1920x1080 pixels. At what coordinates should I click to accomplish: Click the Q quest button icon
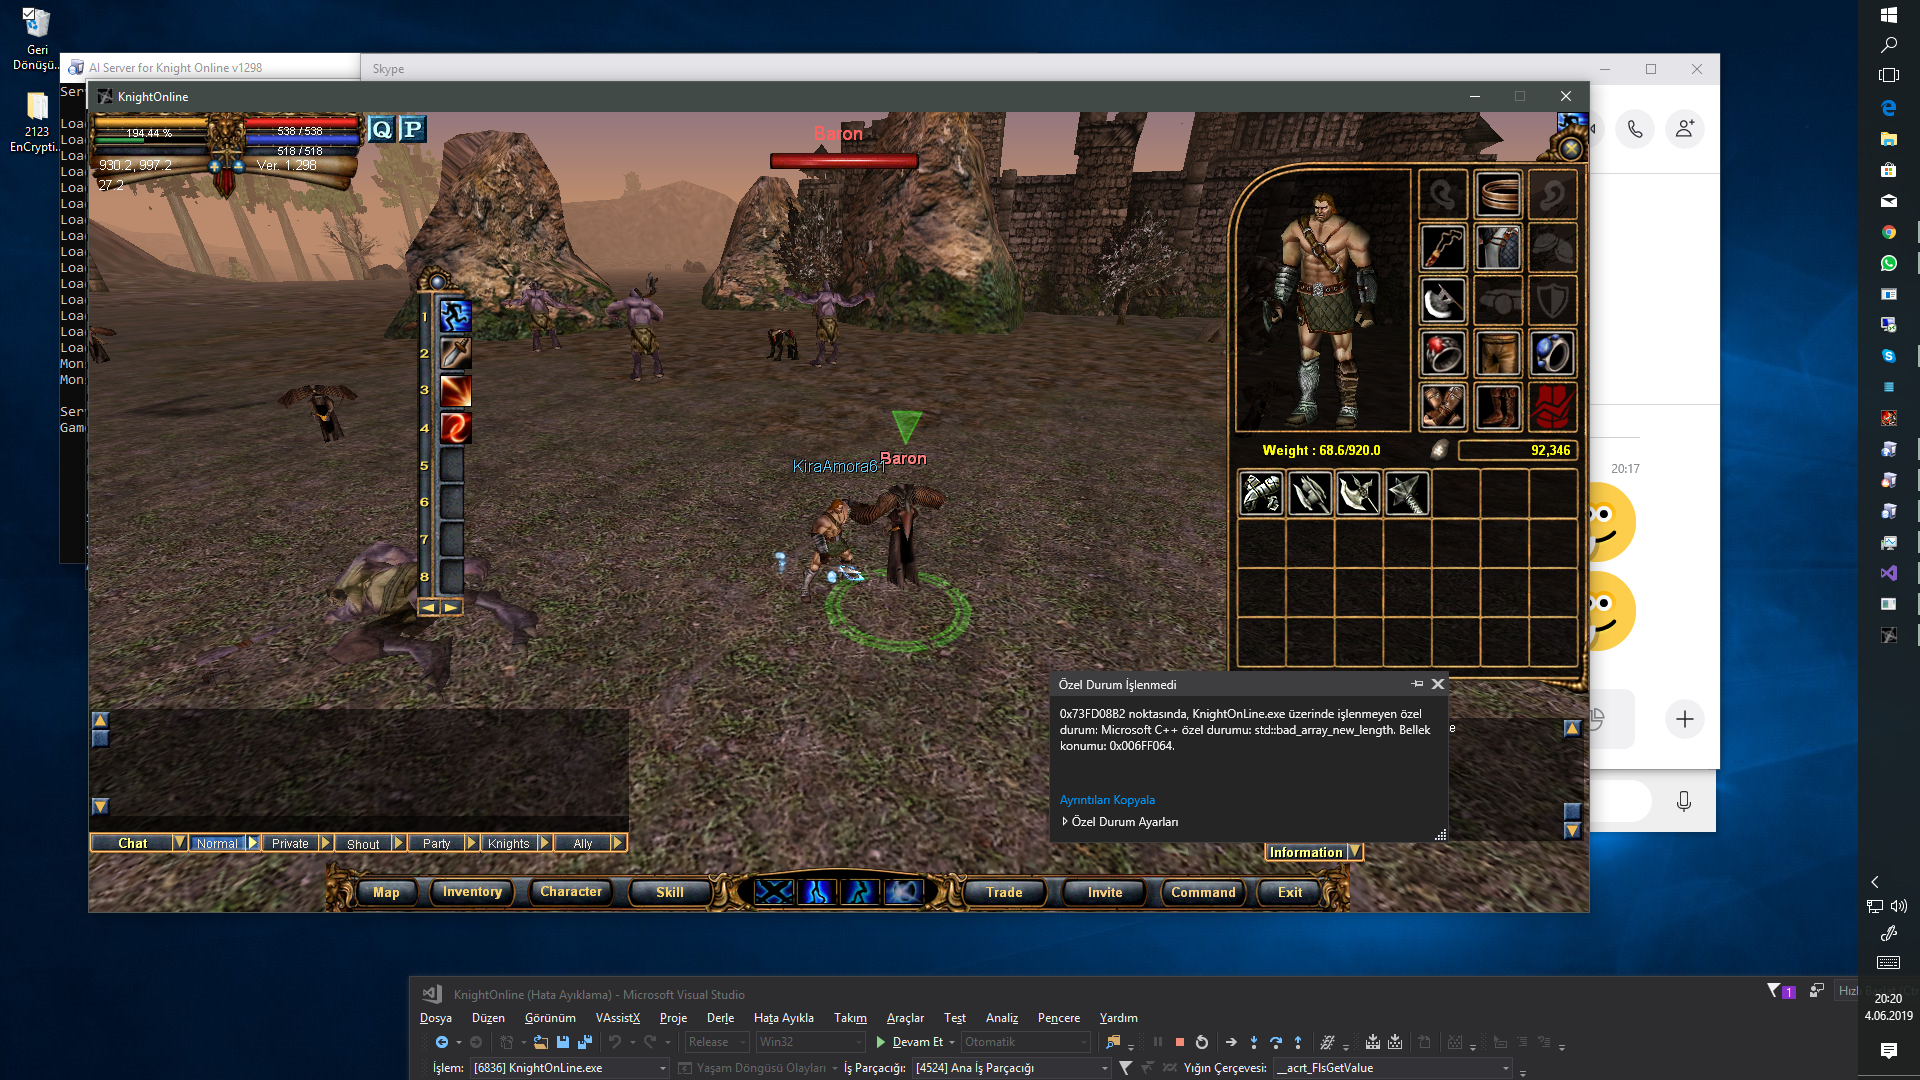point(381,129)
